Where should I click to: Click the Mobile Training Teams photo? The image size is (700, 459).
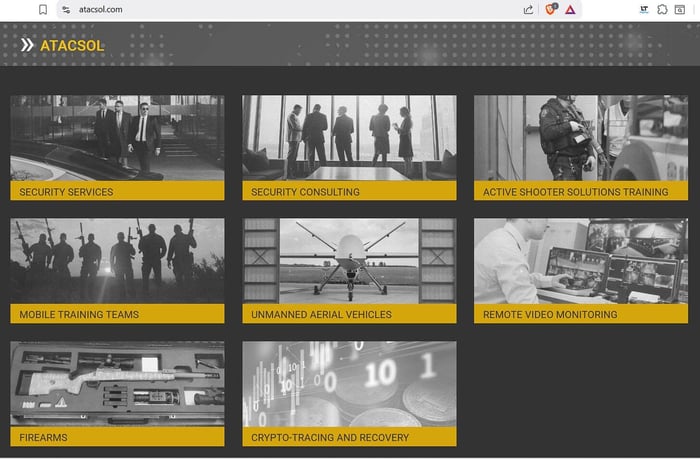click(117, 260)
